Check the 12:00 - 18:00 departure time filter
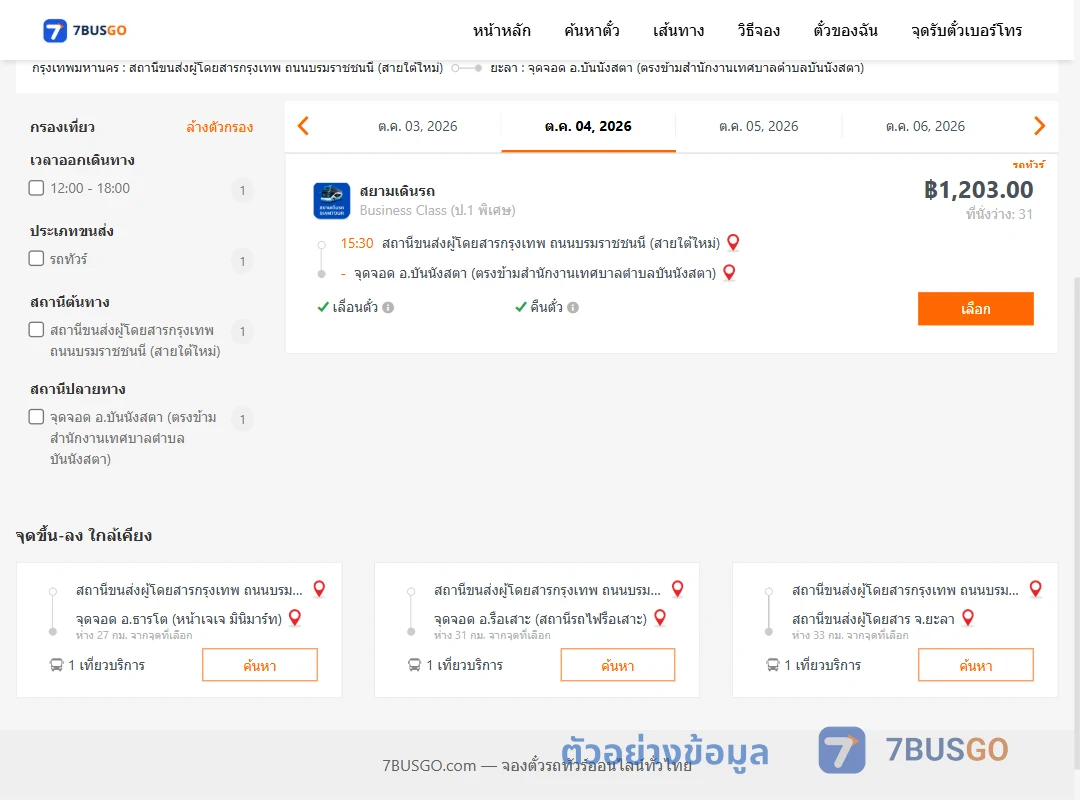This screenshot has height=800, width=1080. click(37, 188)
